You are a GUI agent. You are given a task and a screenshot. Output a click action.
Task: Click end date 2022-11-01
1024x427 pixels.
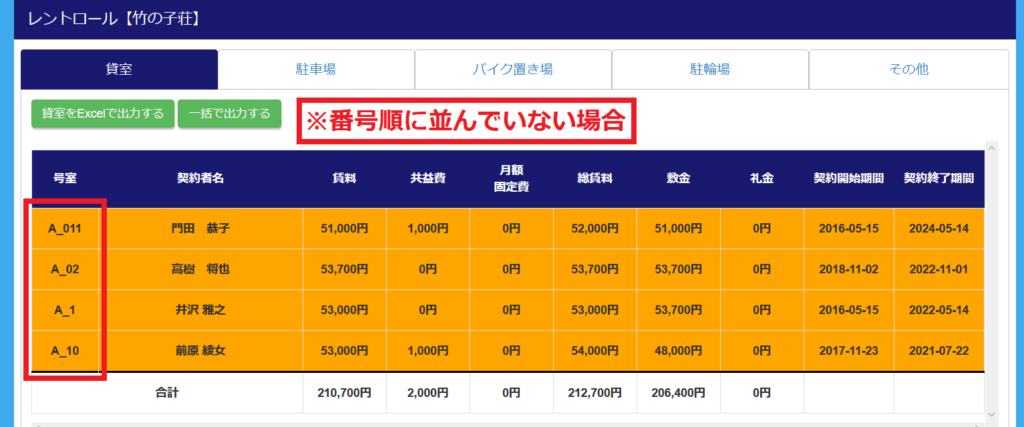939,269
